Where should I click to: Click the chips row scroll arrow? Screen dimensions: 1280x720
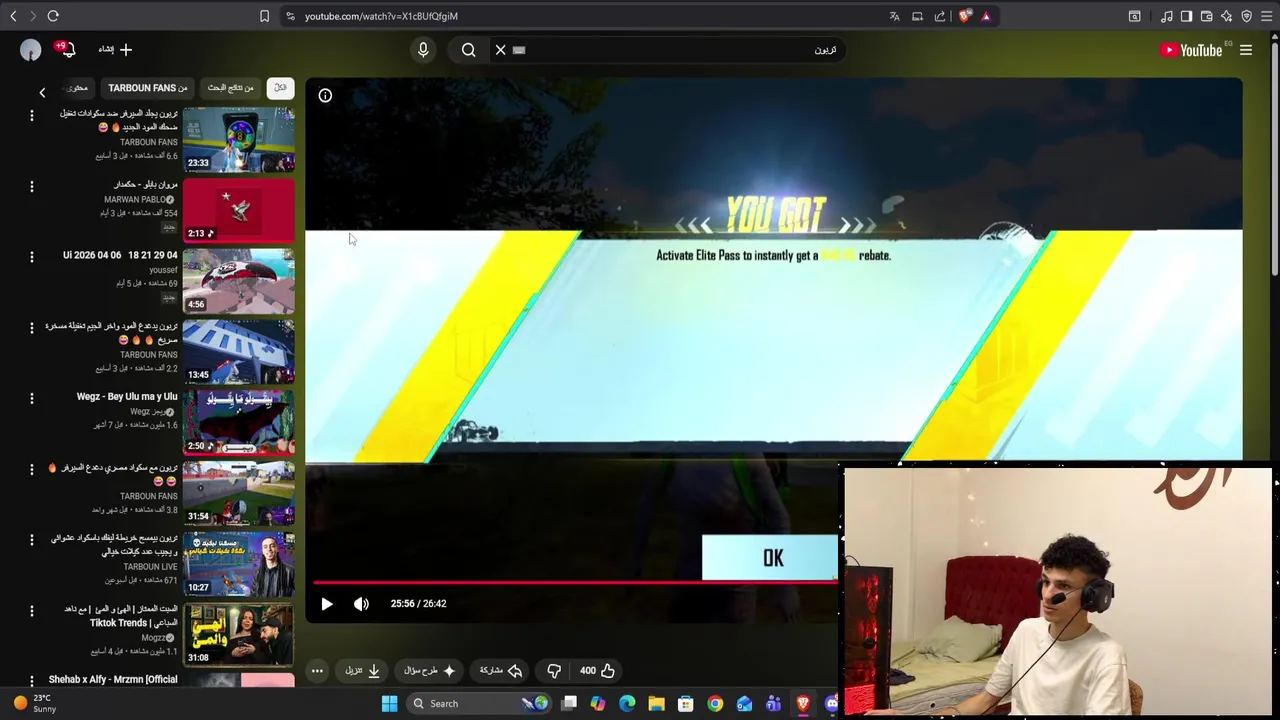click(42, 93)
